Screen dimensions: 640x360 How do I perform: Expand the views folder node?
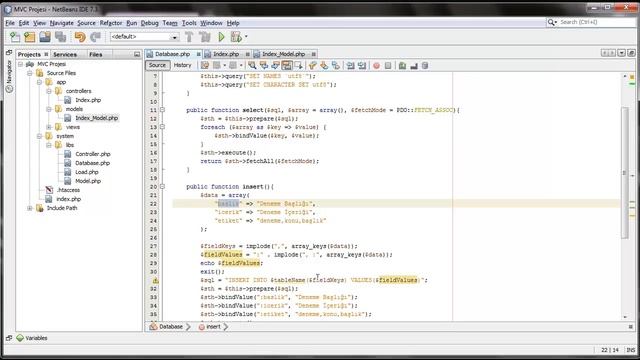49,127
